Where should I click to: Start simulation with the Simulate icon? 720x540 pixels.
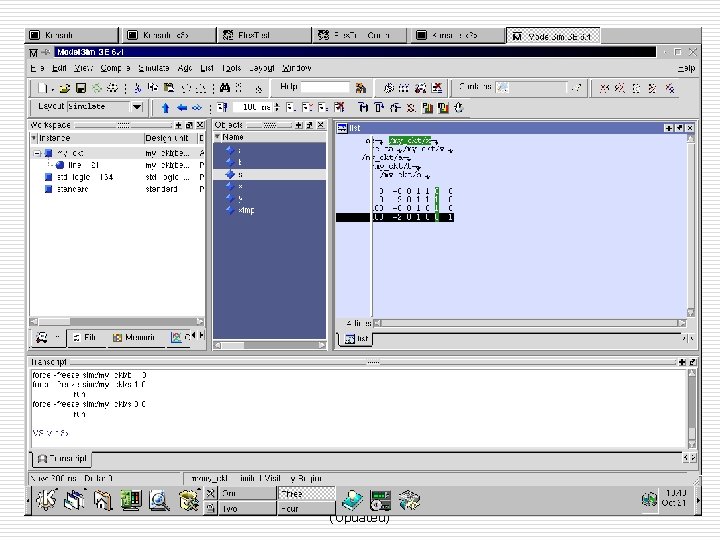420,88
